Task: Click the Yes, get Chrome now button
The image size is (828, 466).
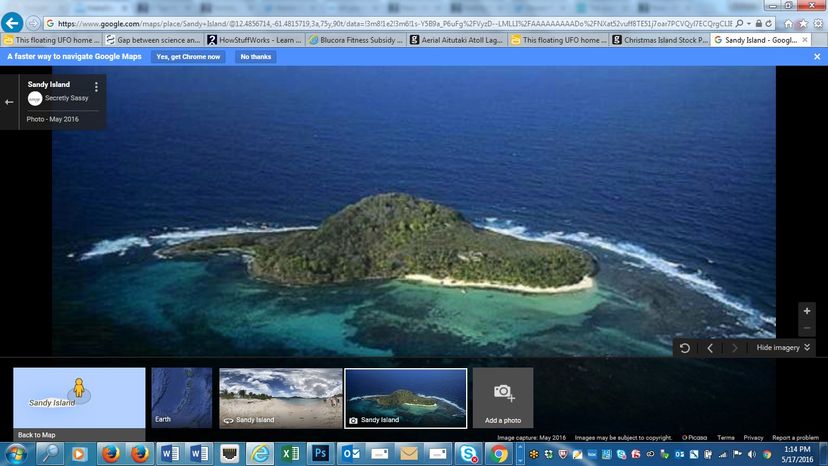Action: tap(188, 57)
